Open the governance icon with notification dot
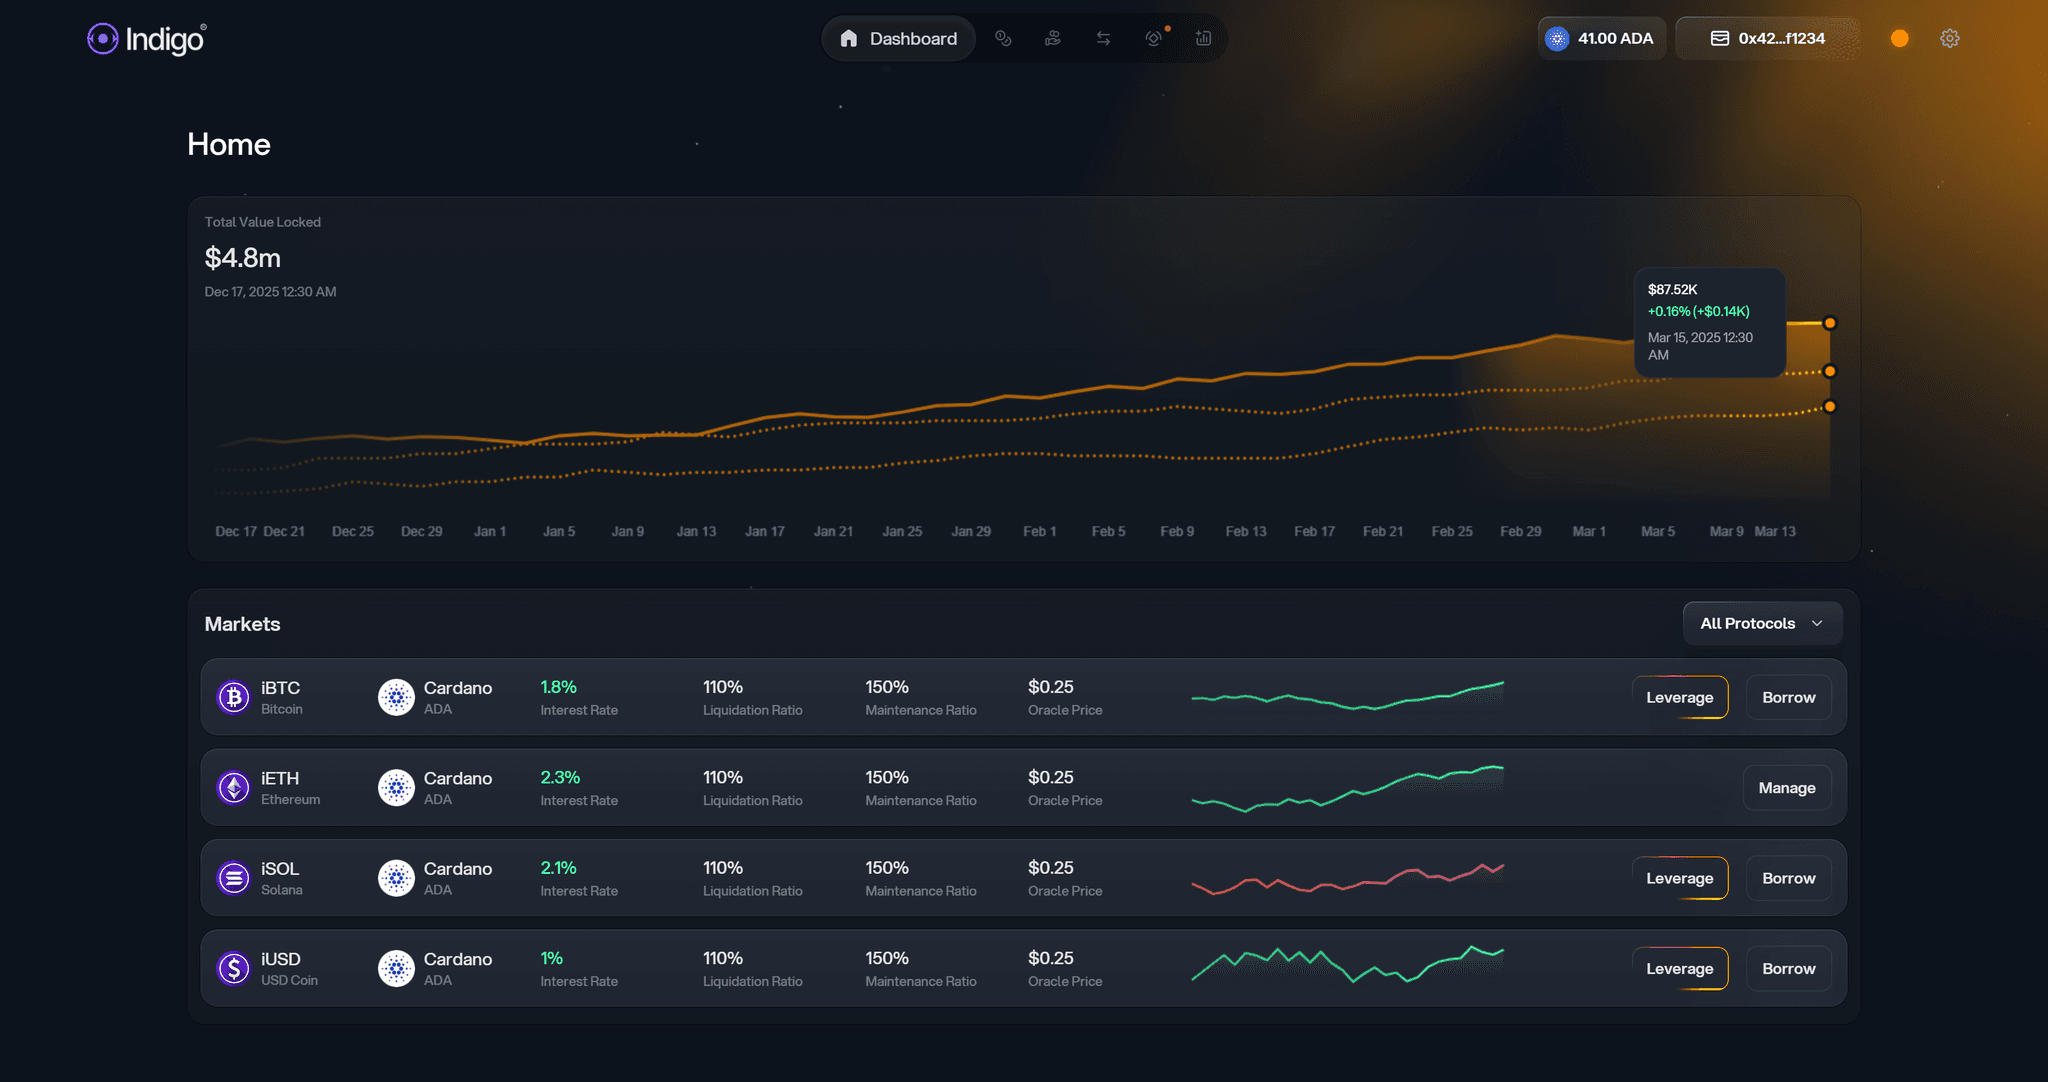Screen dimensions: 2048x1082 coord(1154,38)
